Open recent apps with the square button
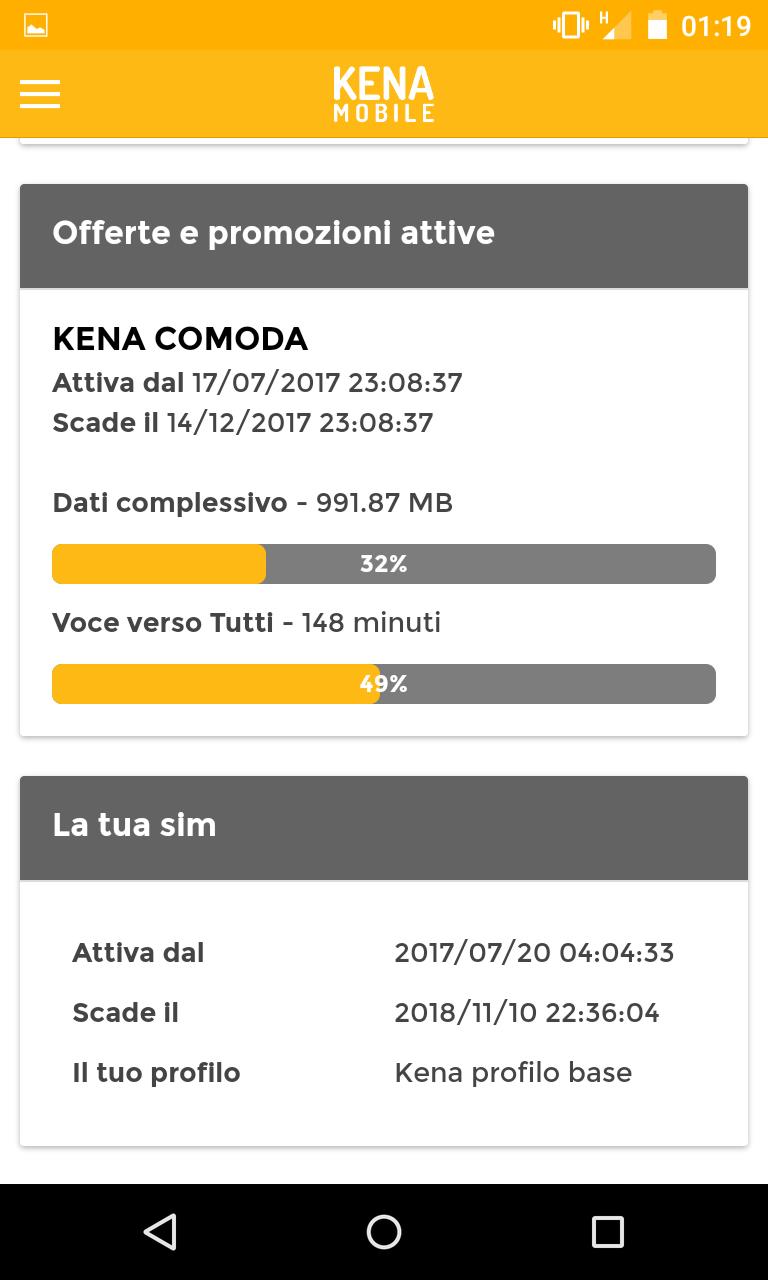This screenshot has width=768, height=1280. [607, 1231]
